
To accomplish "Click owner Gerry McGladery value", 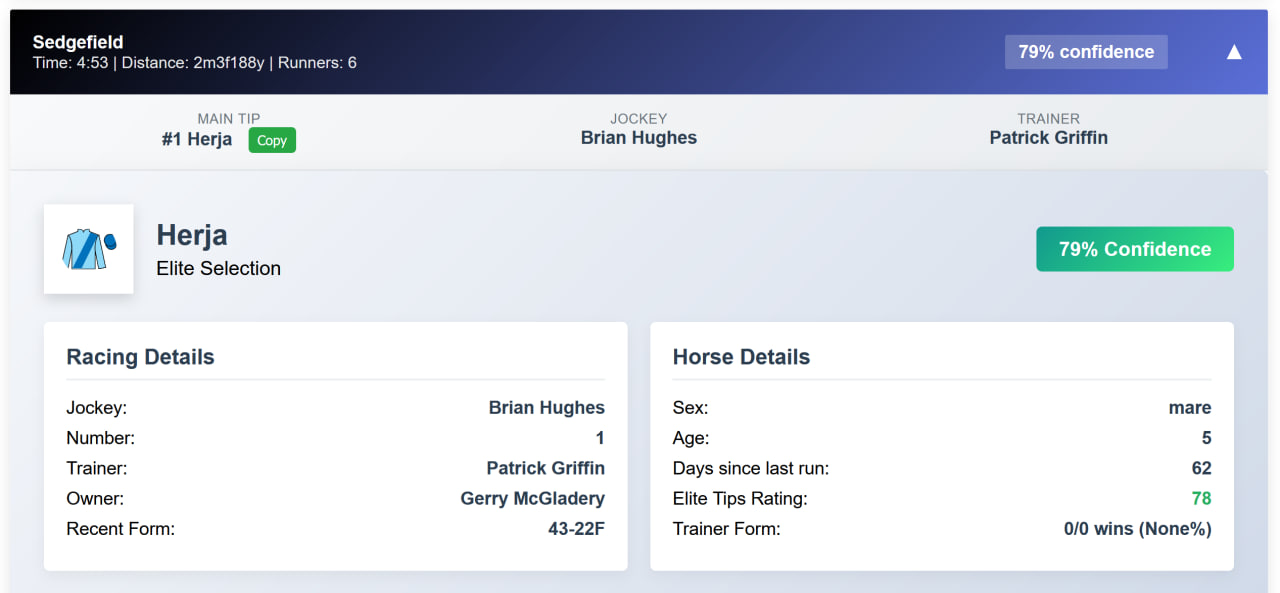I will click(533, 498).
